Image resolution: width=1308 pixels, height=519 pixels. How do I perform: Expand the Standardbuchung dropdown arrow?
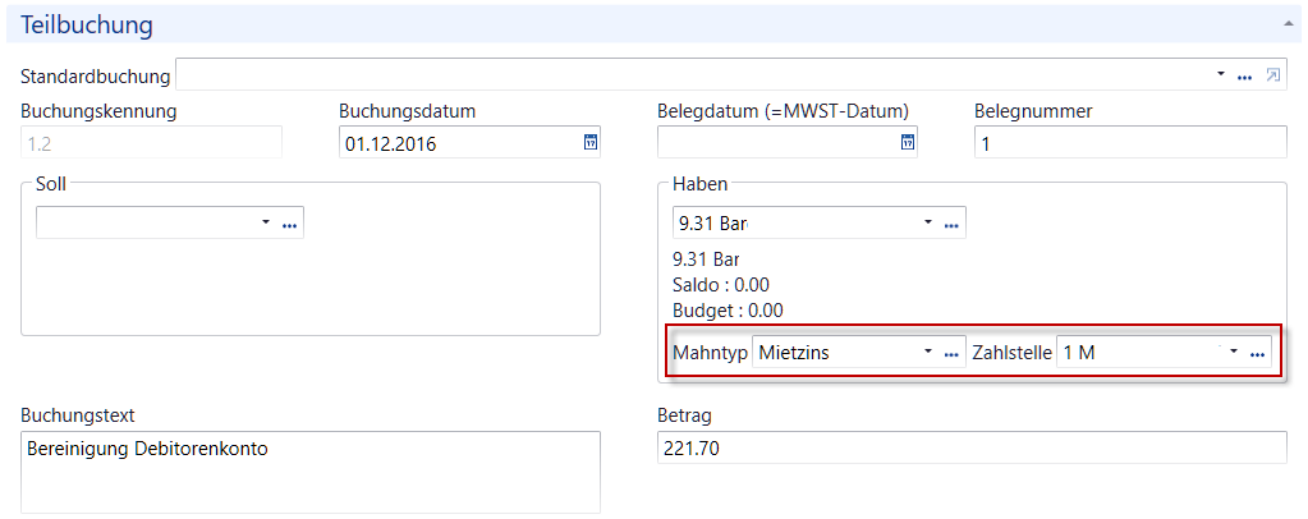pyautogui.click(x=1223, y=75)
